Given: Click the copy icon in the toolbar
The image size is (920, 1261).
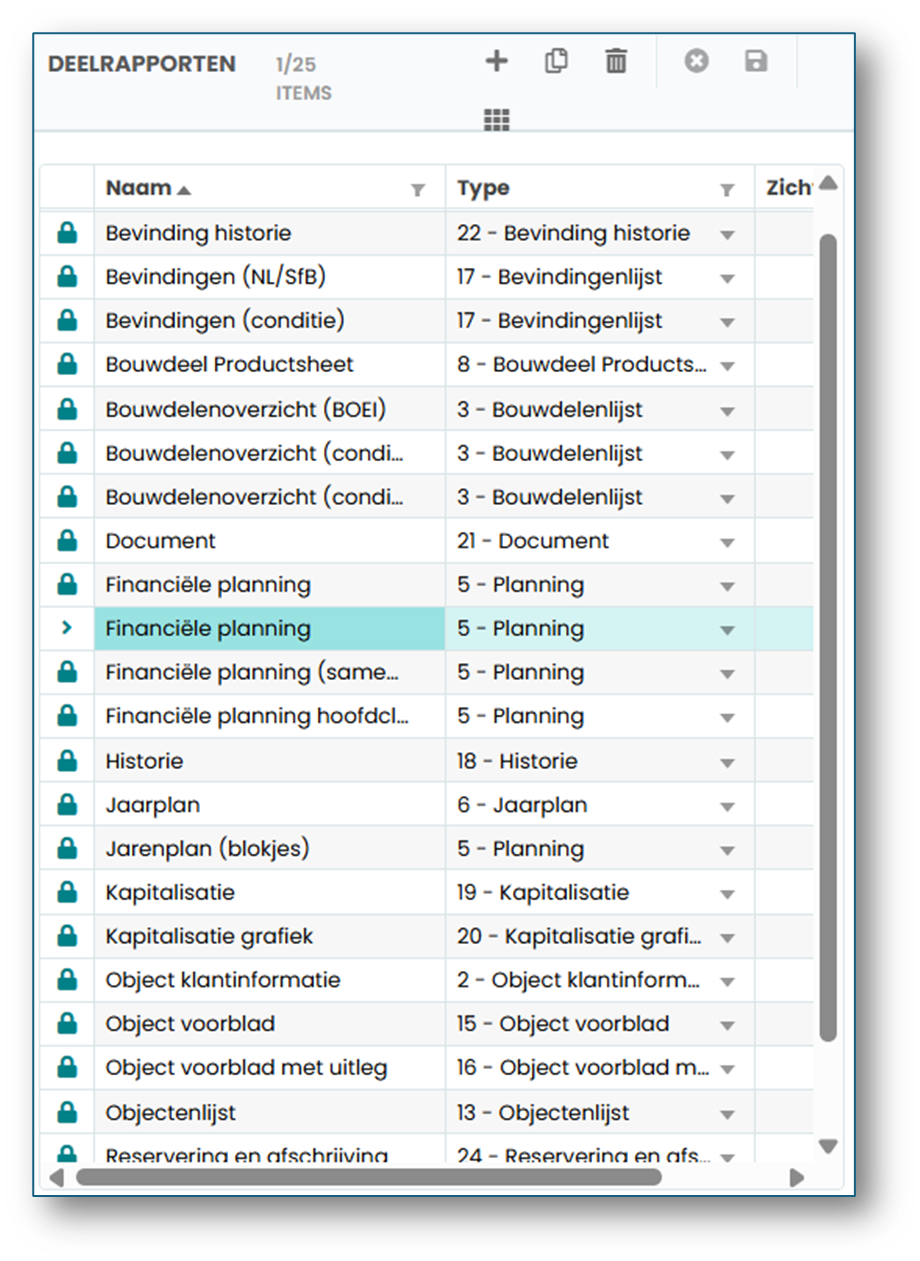Looking at the screenshot, I should tap(556, 61).
